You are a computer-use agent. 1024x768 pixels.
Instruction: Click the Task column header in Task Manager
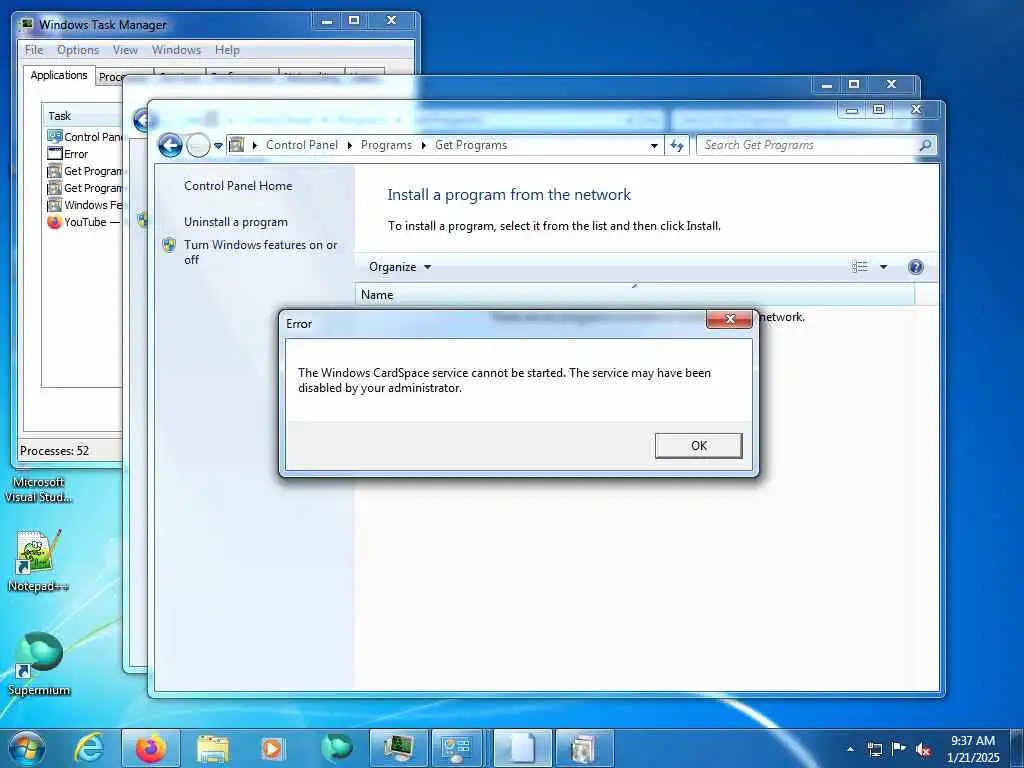click(x=82, y=116)
